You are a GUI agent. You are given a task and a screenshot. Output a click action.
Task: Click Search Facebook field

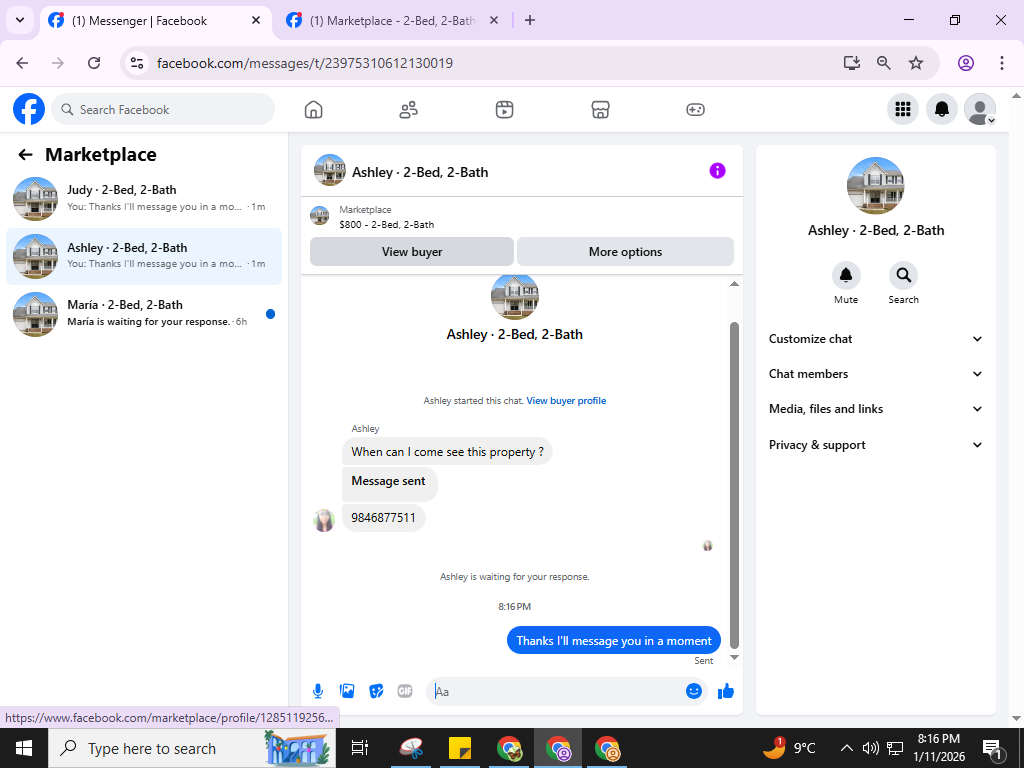click(x=163, y=109)
